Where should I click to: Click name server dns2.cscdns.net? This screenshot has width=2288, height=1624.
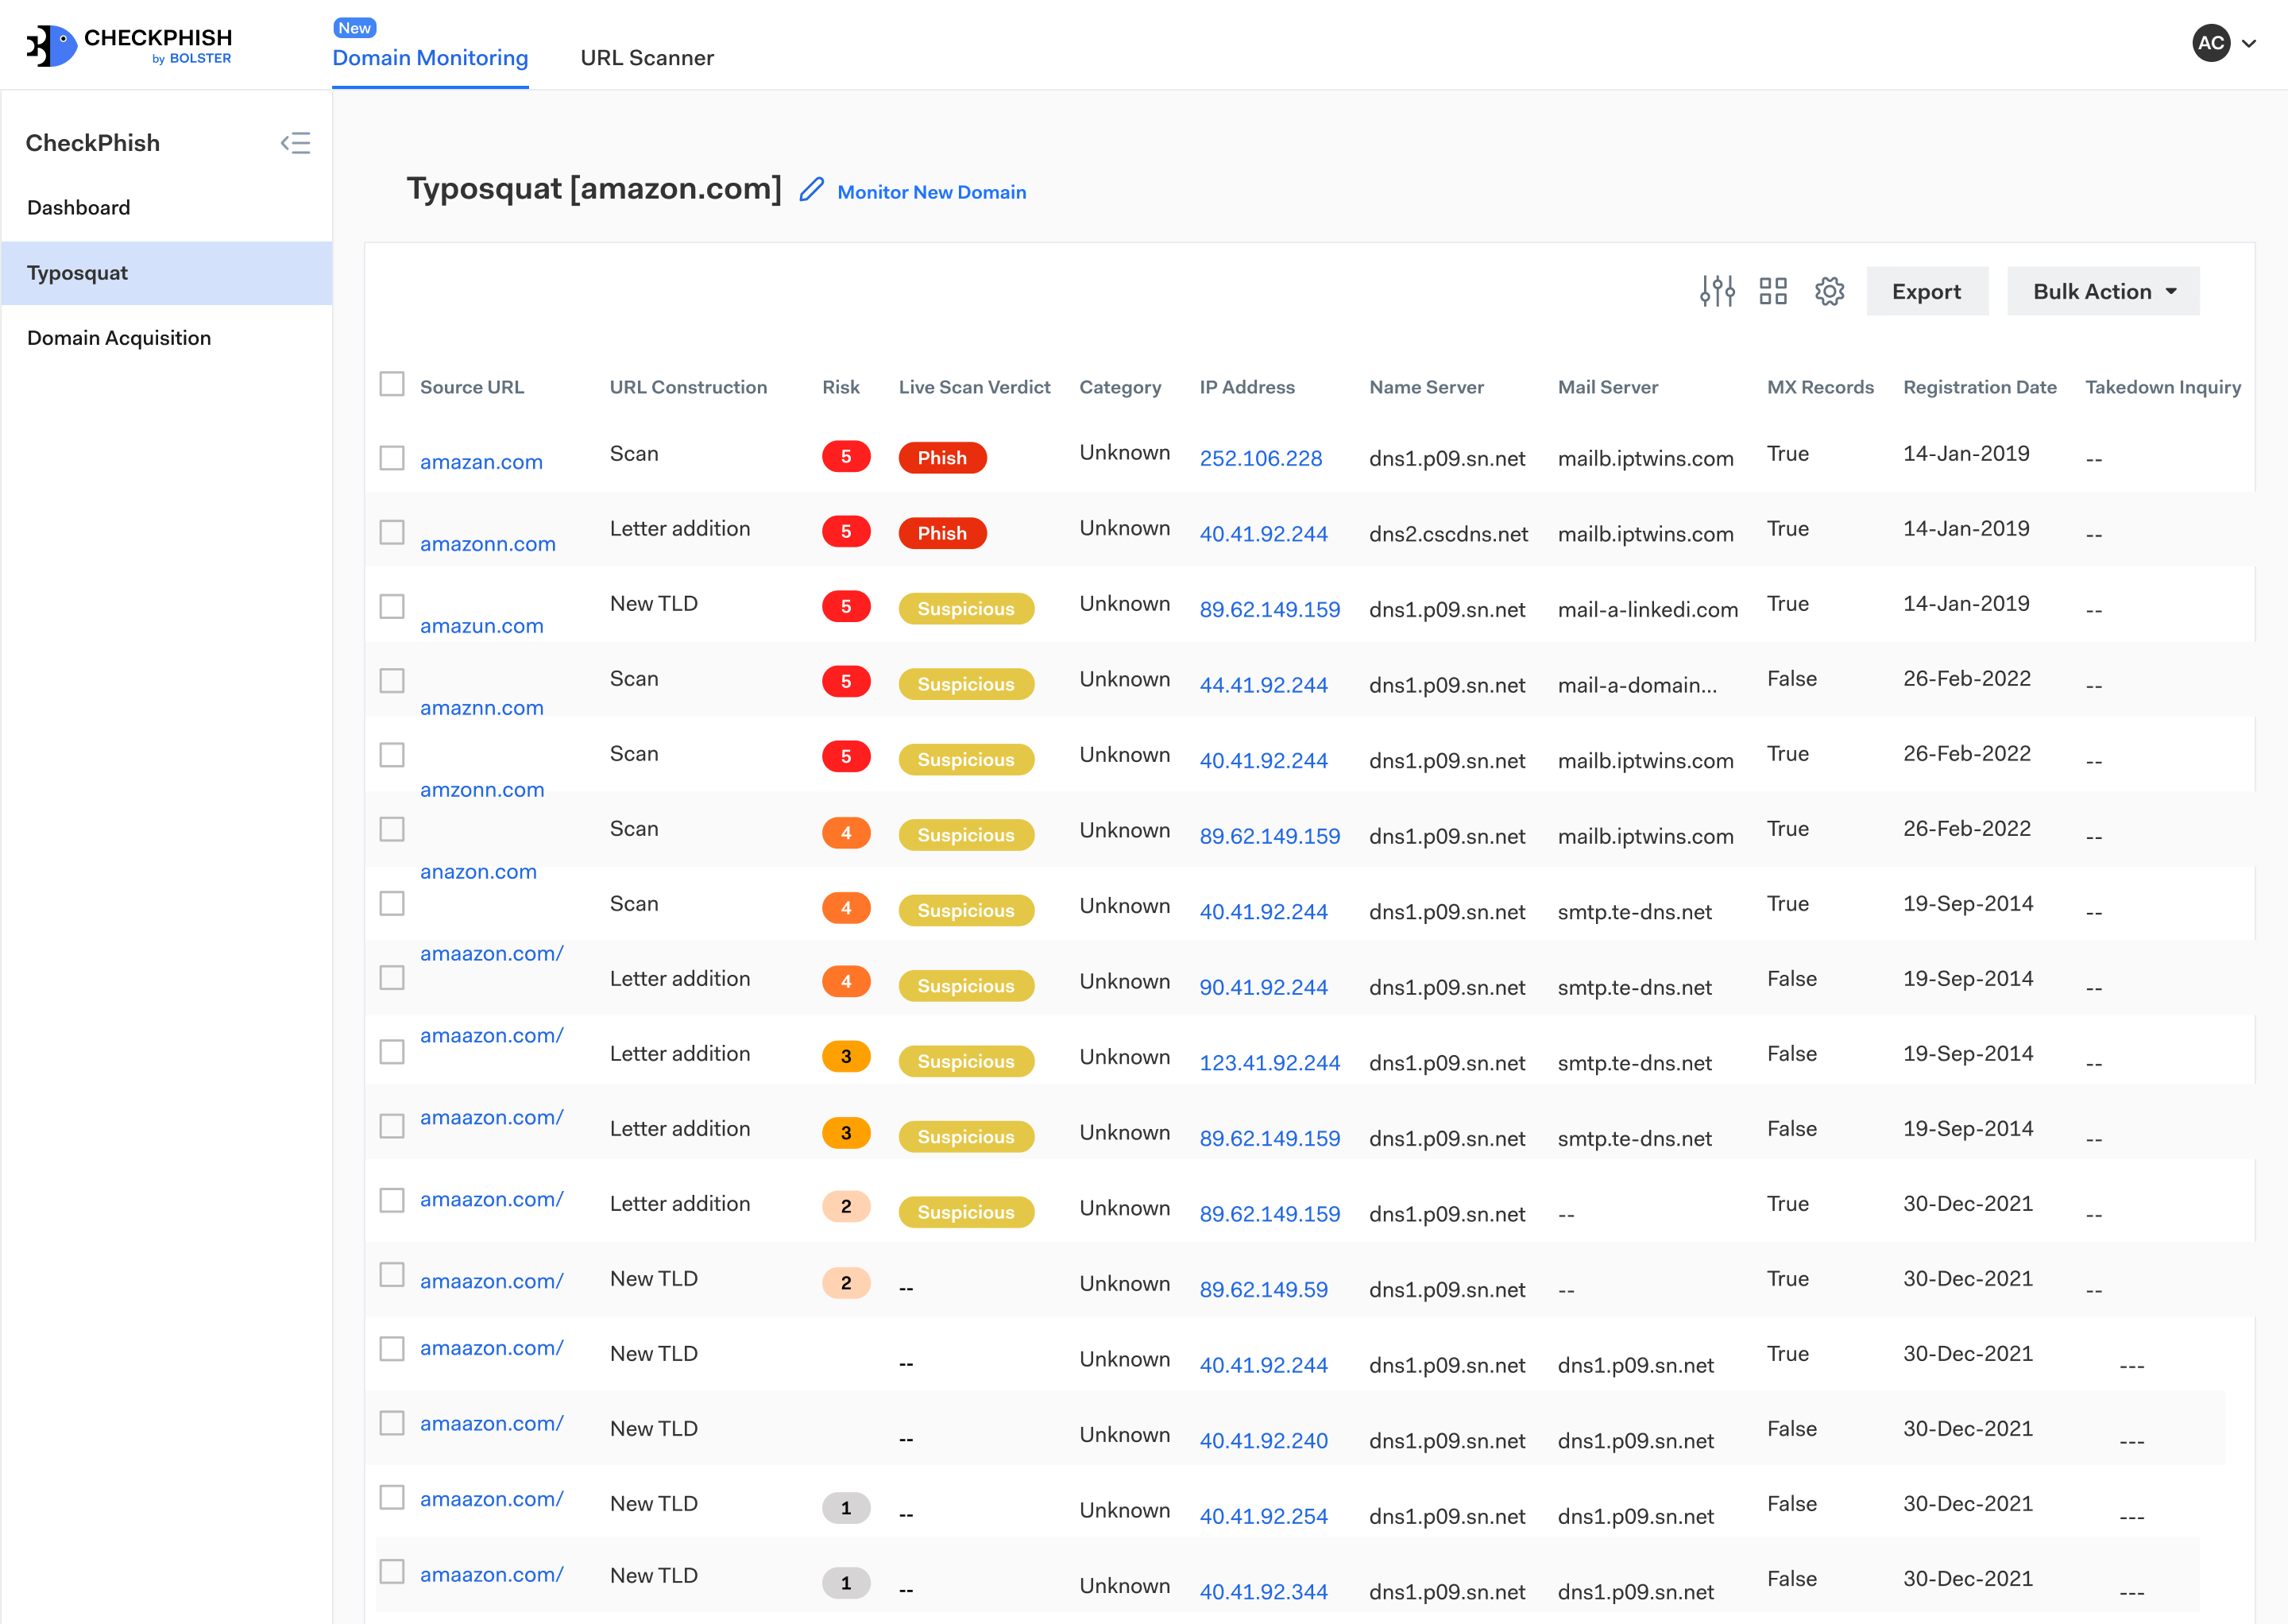point(1448,534)
